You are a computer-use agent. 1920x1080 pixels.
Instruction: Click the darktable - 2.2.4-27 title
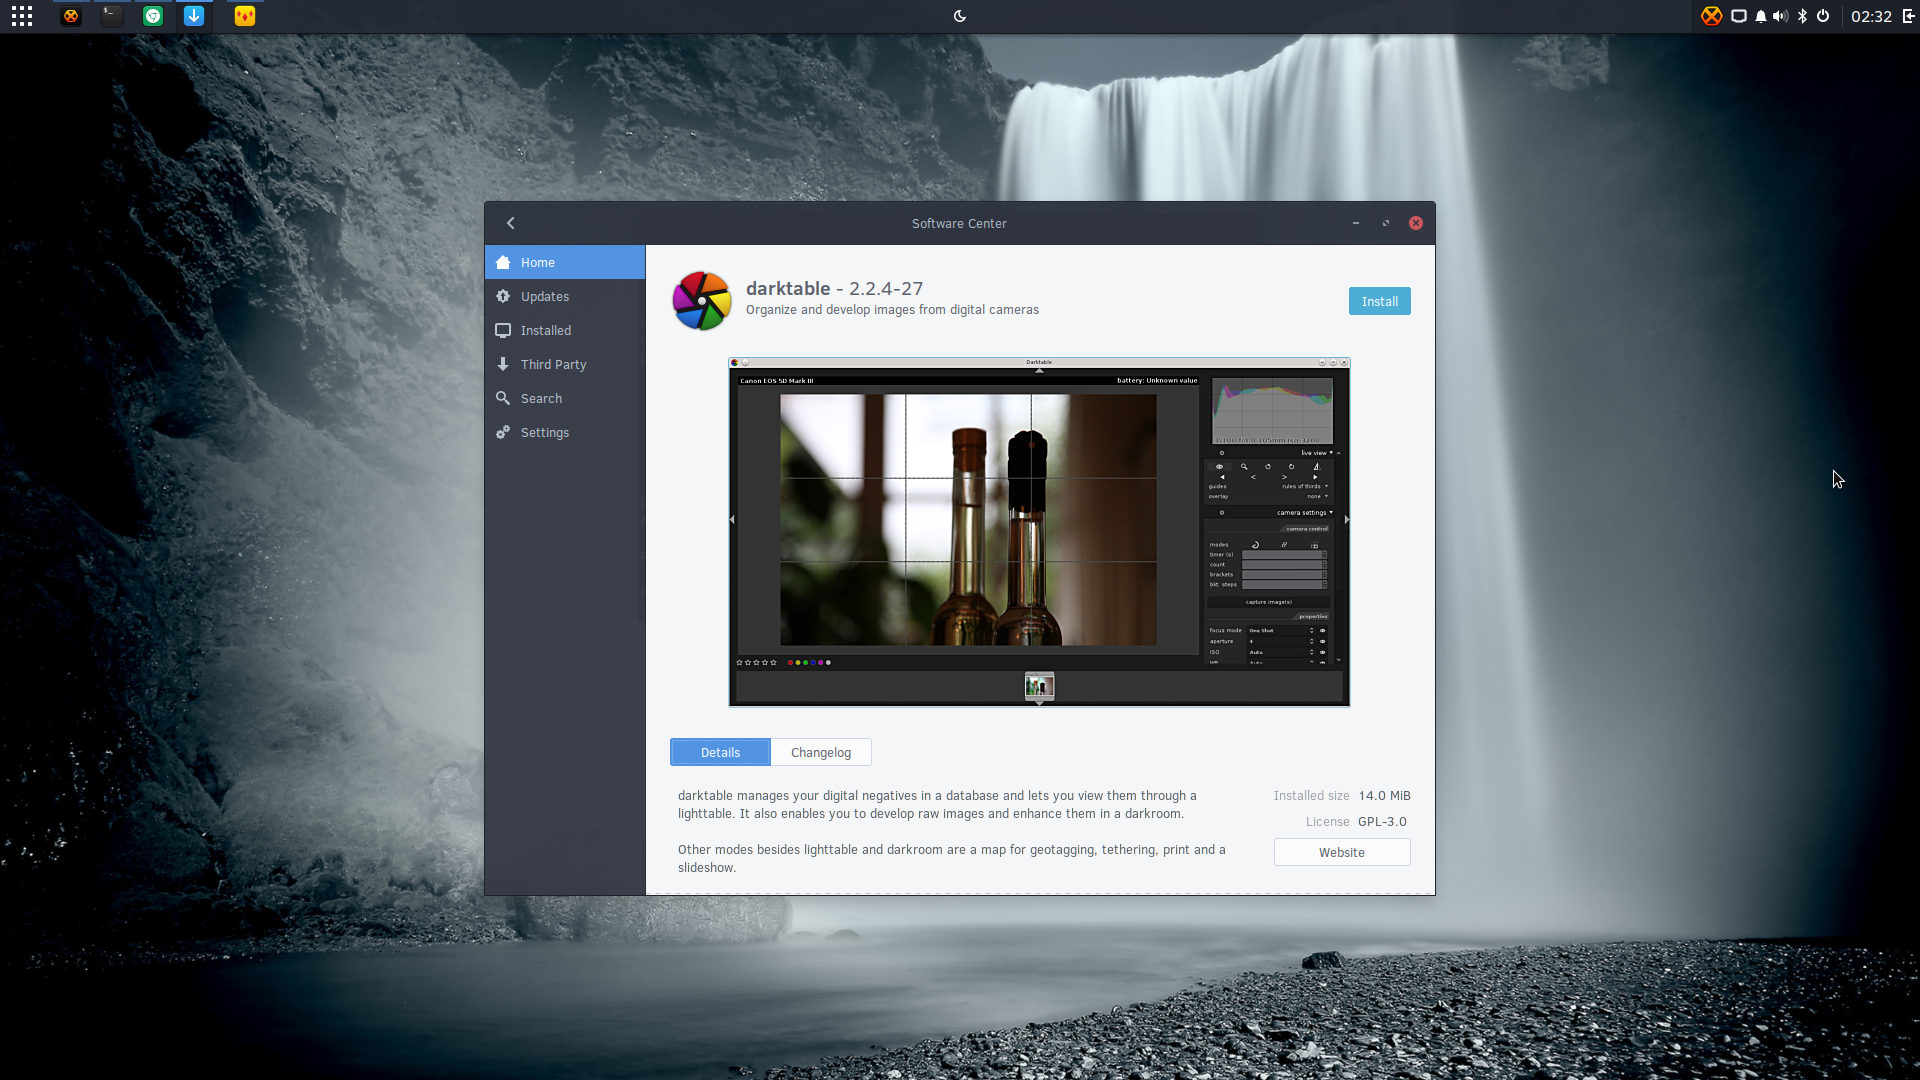pos(834,288)
